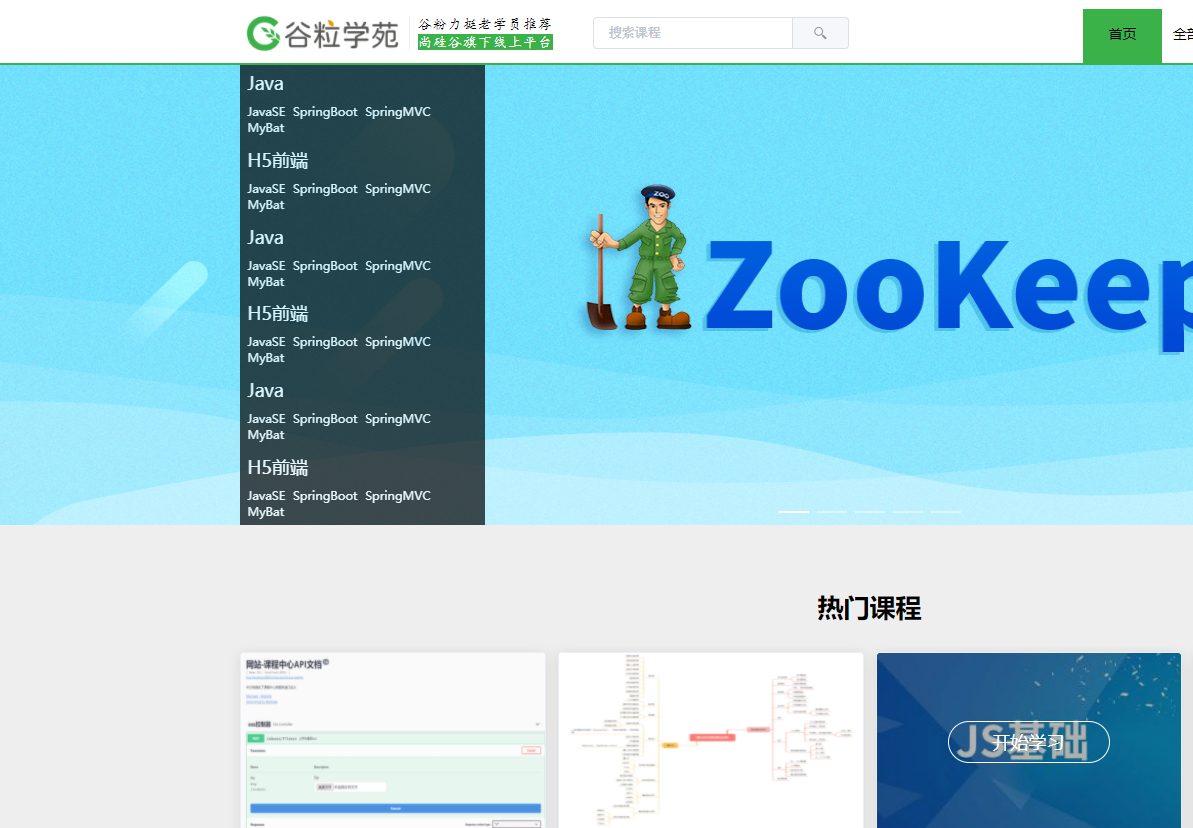Select the fourth carousel slide indicator
This screenshot has width=1193, height=828.
click(908, 512)
